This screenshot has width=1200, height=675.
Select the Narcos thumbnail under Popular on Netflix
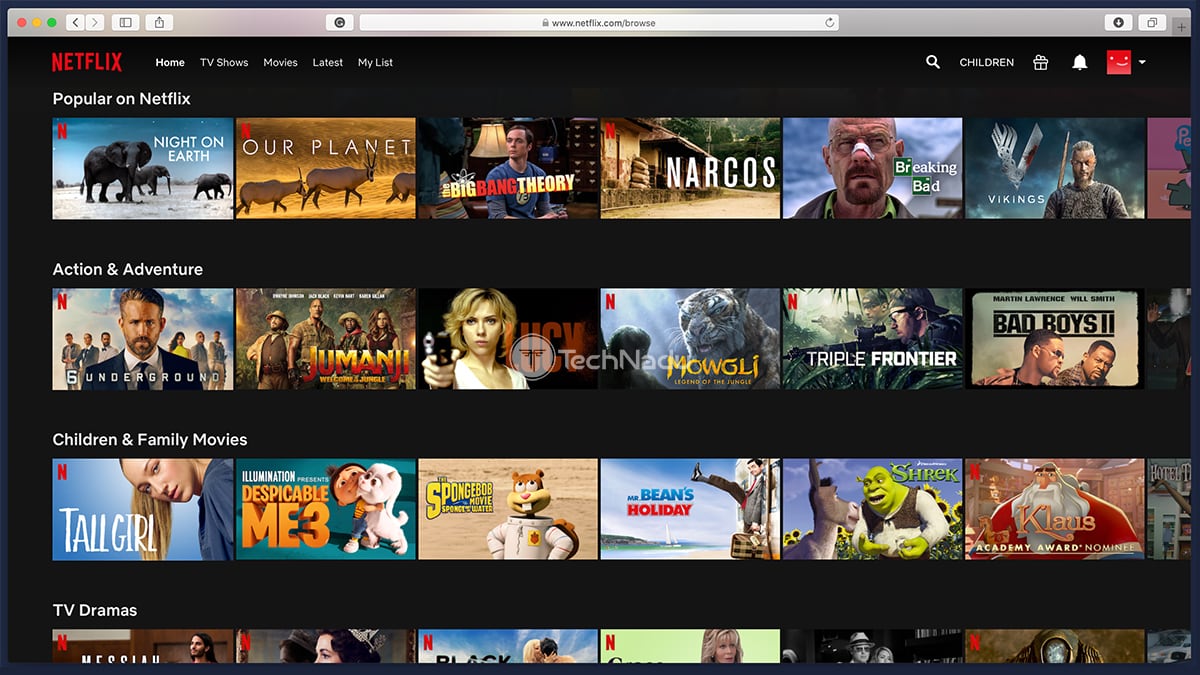690,167
